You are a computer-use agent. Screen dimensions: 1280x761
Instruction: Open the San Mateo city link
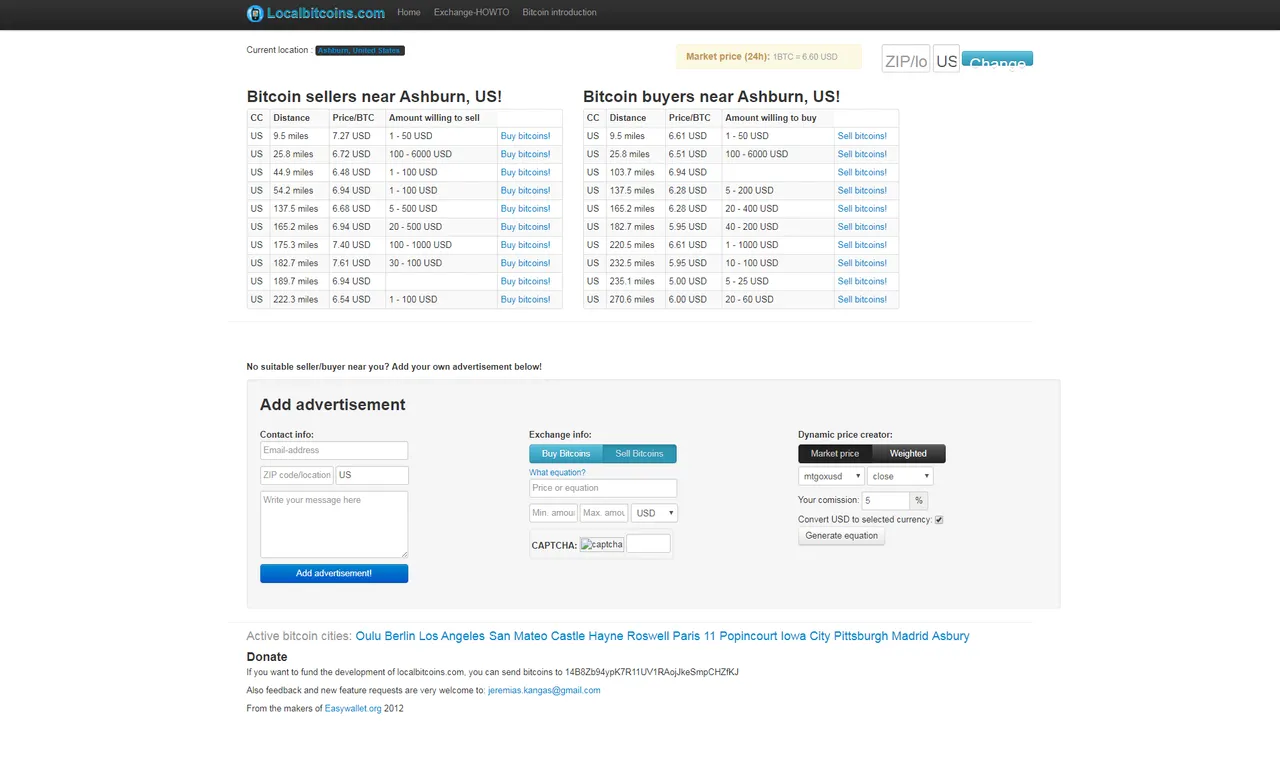tap(518, 636)
